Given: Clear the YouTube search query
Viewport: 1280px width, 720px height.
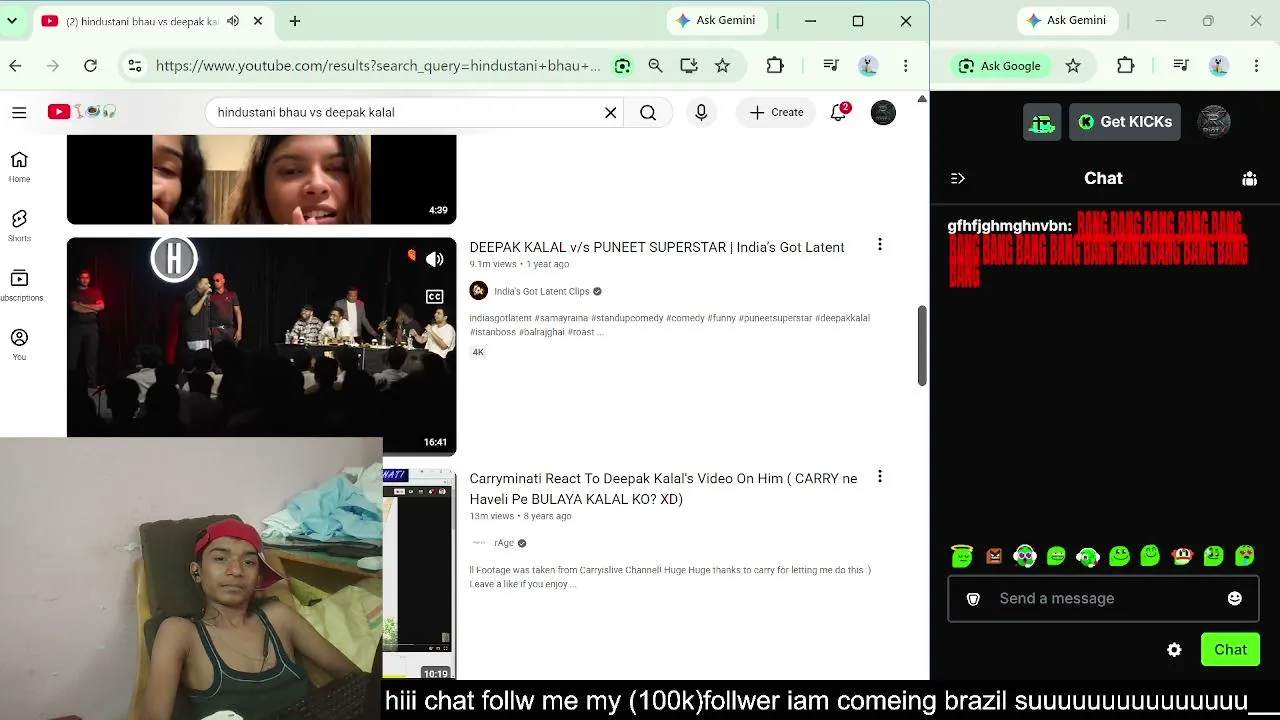Looking at the screenshot, I should click(x=611, y=112).
